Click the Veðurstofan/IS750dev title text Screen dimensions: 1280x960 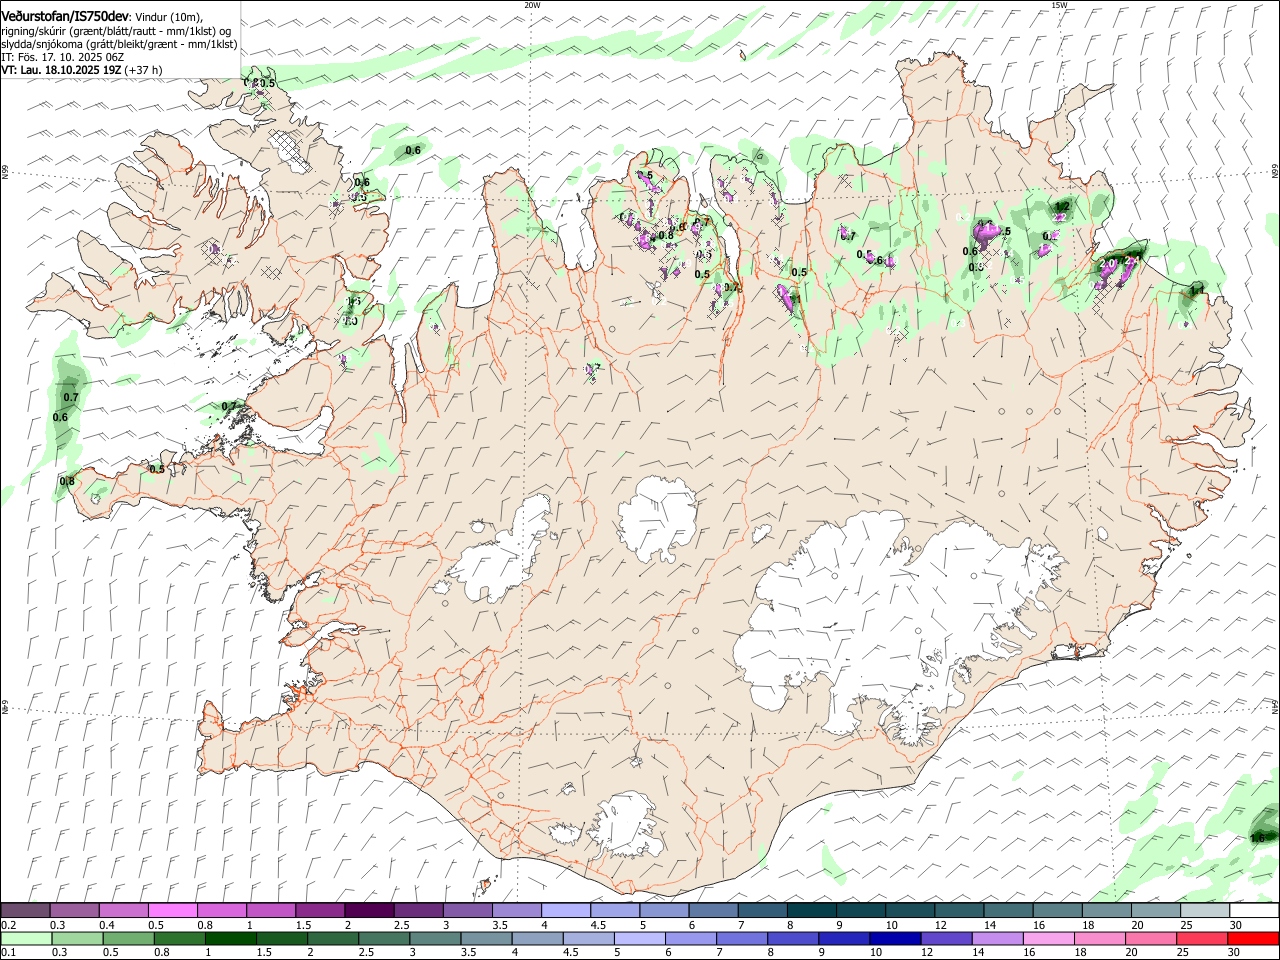coord(65,17)
